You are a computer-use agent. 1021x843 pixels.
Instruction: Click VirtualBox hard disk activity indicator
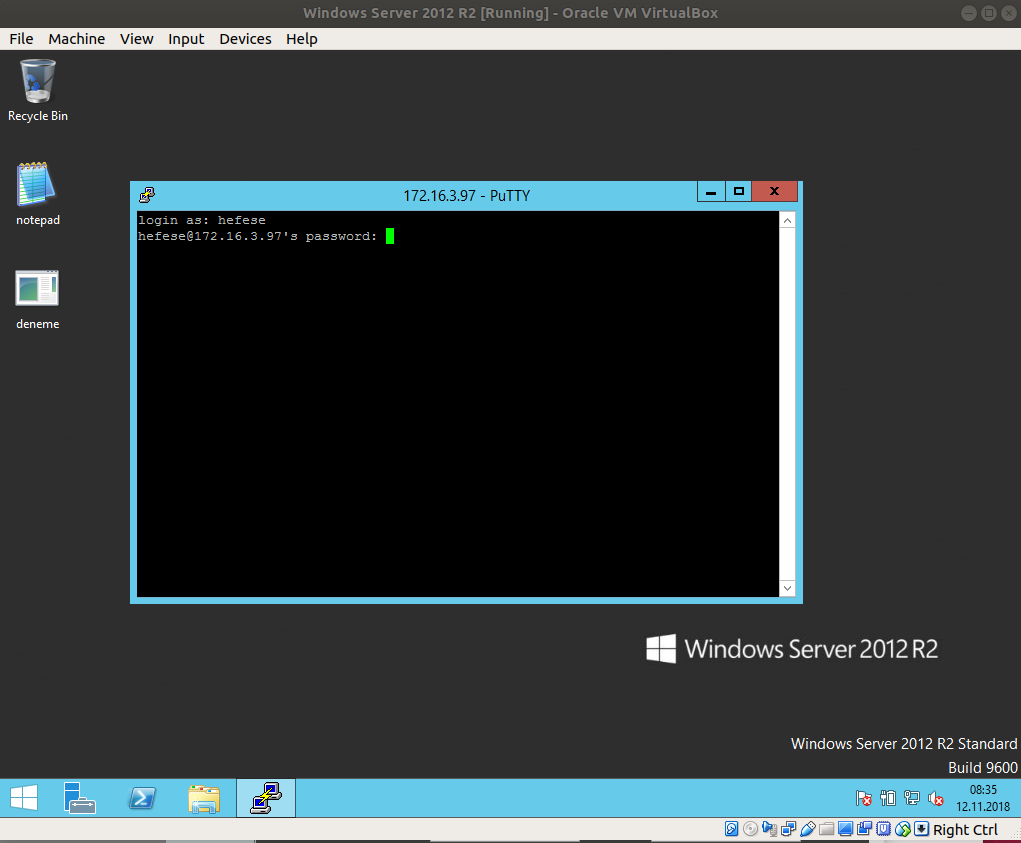coord(731,829)
